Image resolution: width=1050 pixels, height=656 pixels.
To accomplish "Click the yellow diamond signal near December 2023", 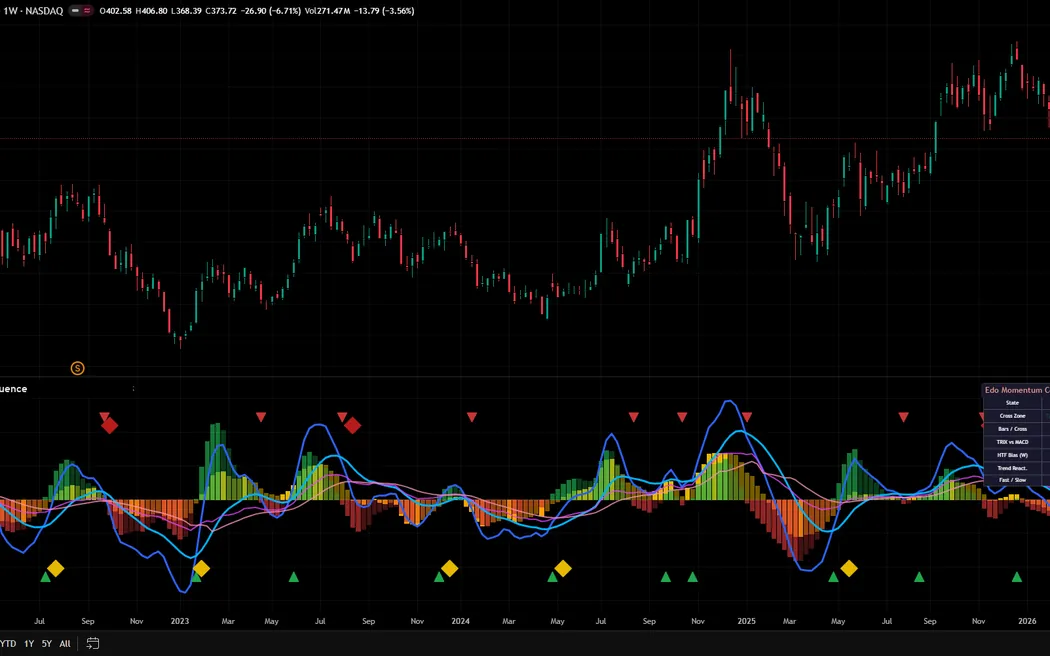I will pyautogui.click(x=450, y=568).
